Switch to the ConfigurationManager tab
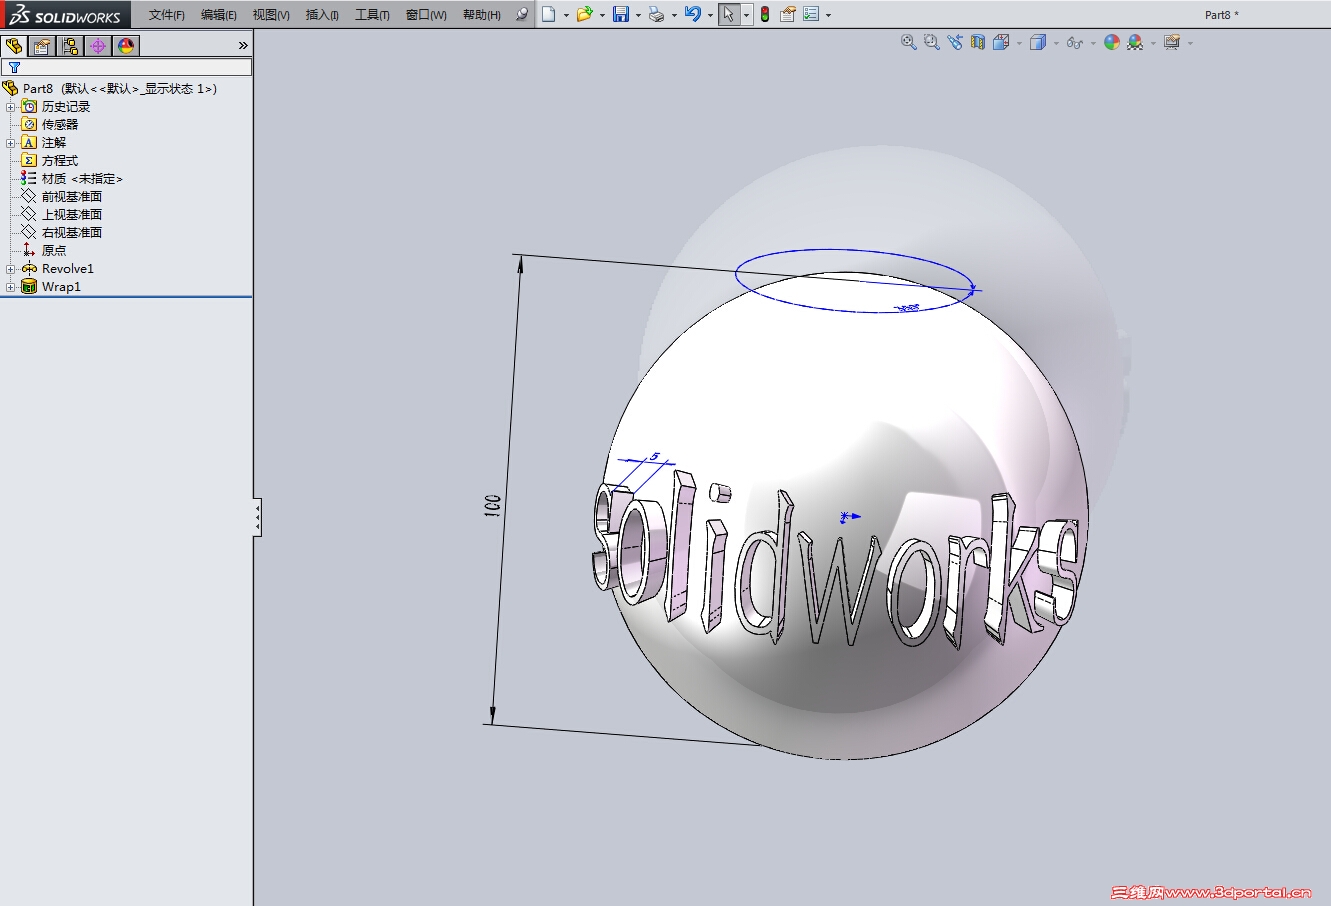This screenshot has width=1331, height=906. 70,46
